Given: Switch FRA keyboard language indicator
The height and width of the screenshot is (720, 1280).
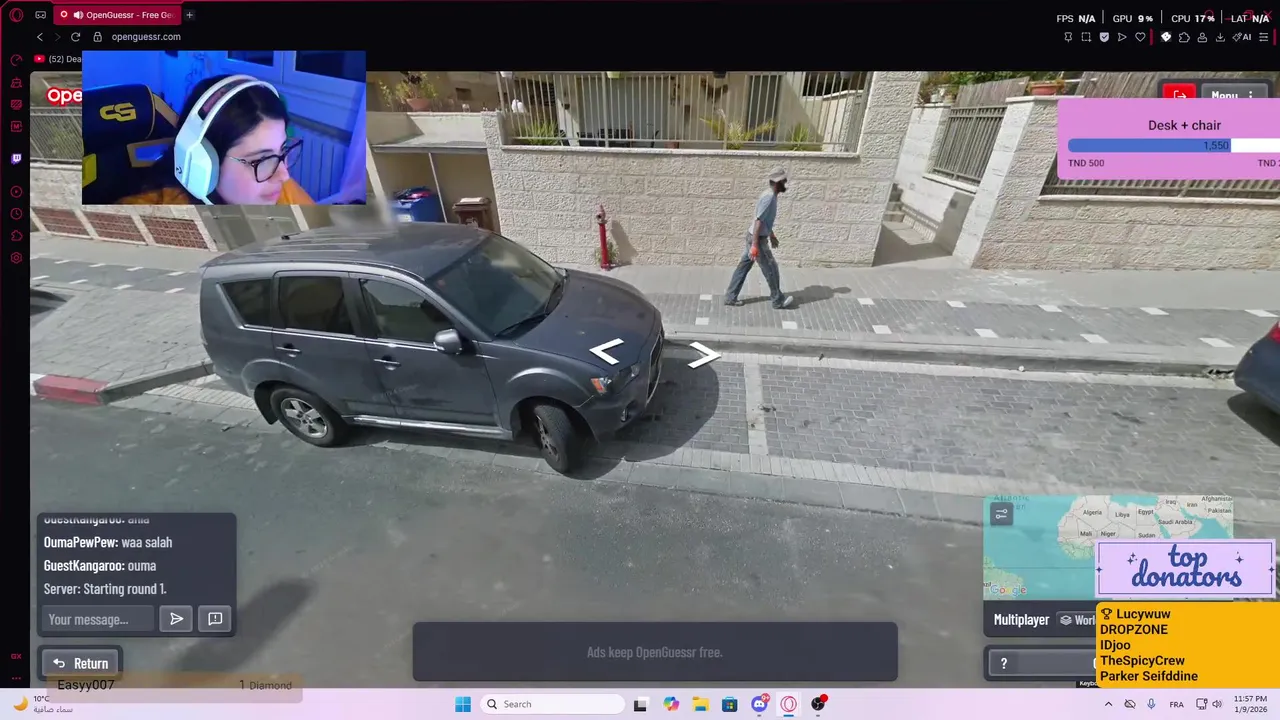Looking at the screenshot, I should click(1176, 704).
